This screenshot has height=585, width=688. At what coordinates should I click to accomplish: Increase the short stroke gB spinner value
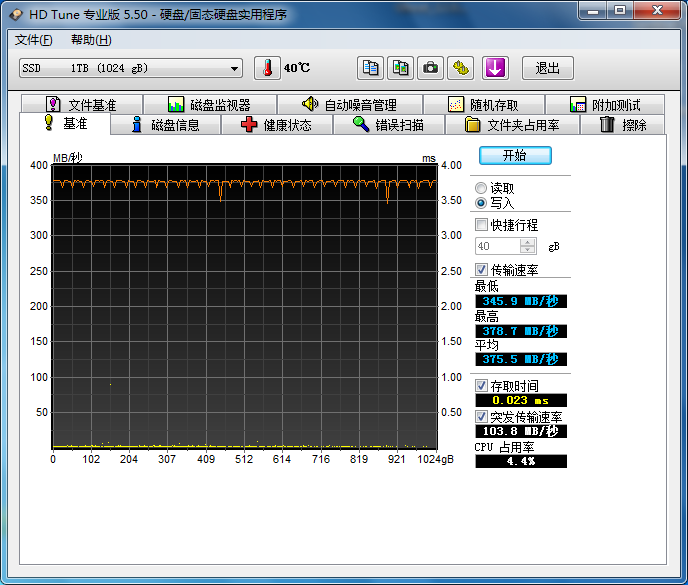coord(528,242)
